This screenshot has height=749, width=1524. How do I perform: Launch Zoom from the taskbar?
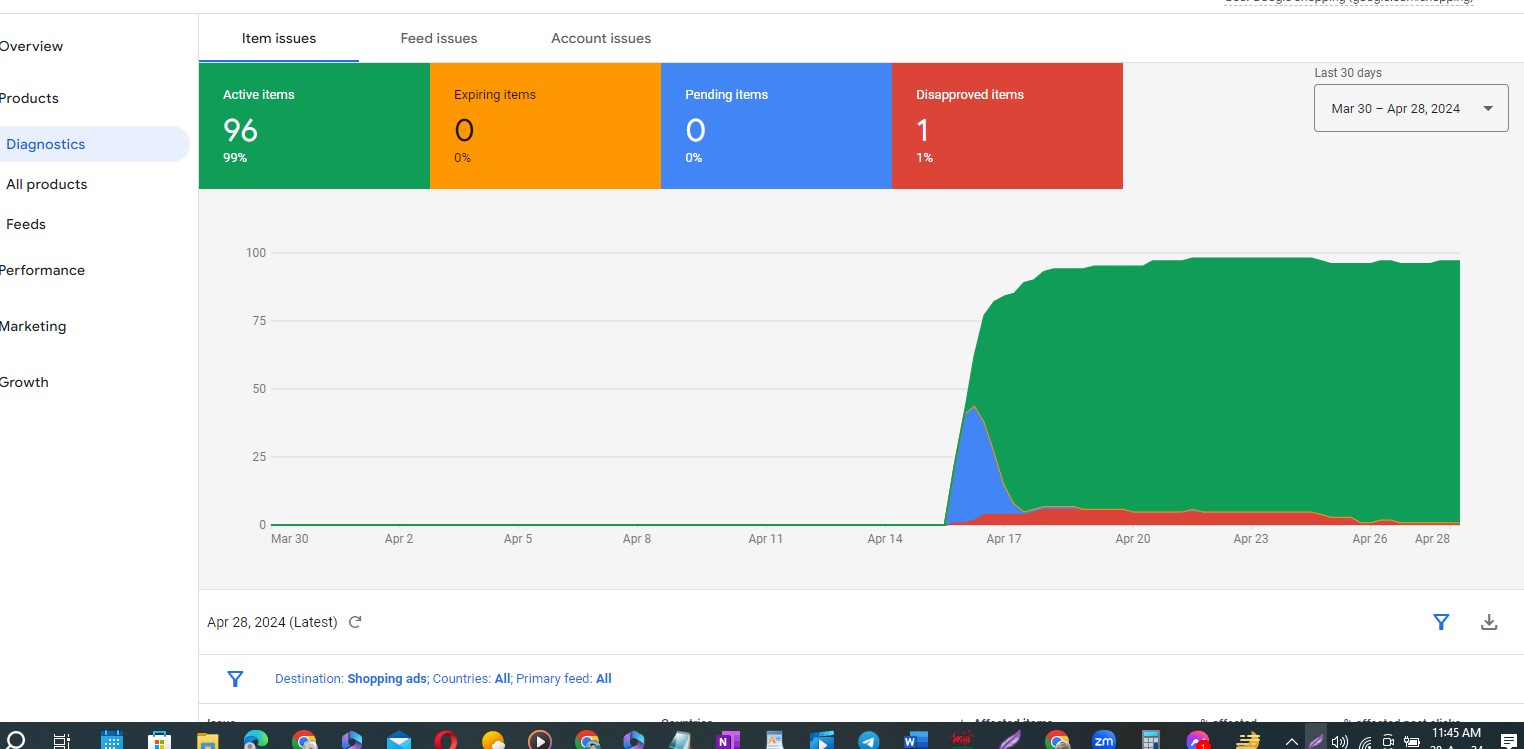[1103, 741]
